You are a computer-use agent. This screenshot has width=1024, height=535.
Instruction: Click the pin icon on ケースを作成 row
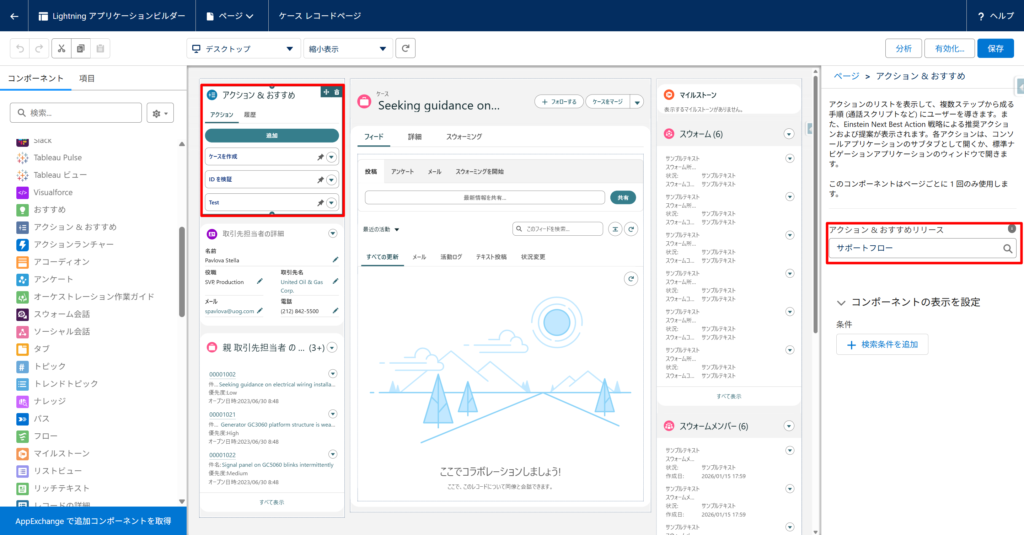[319, 157]
